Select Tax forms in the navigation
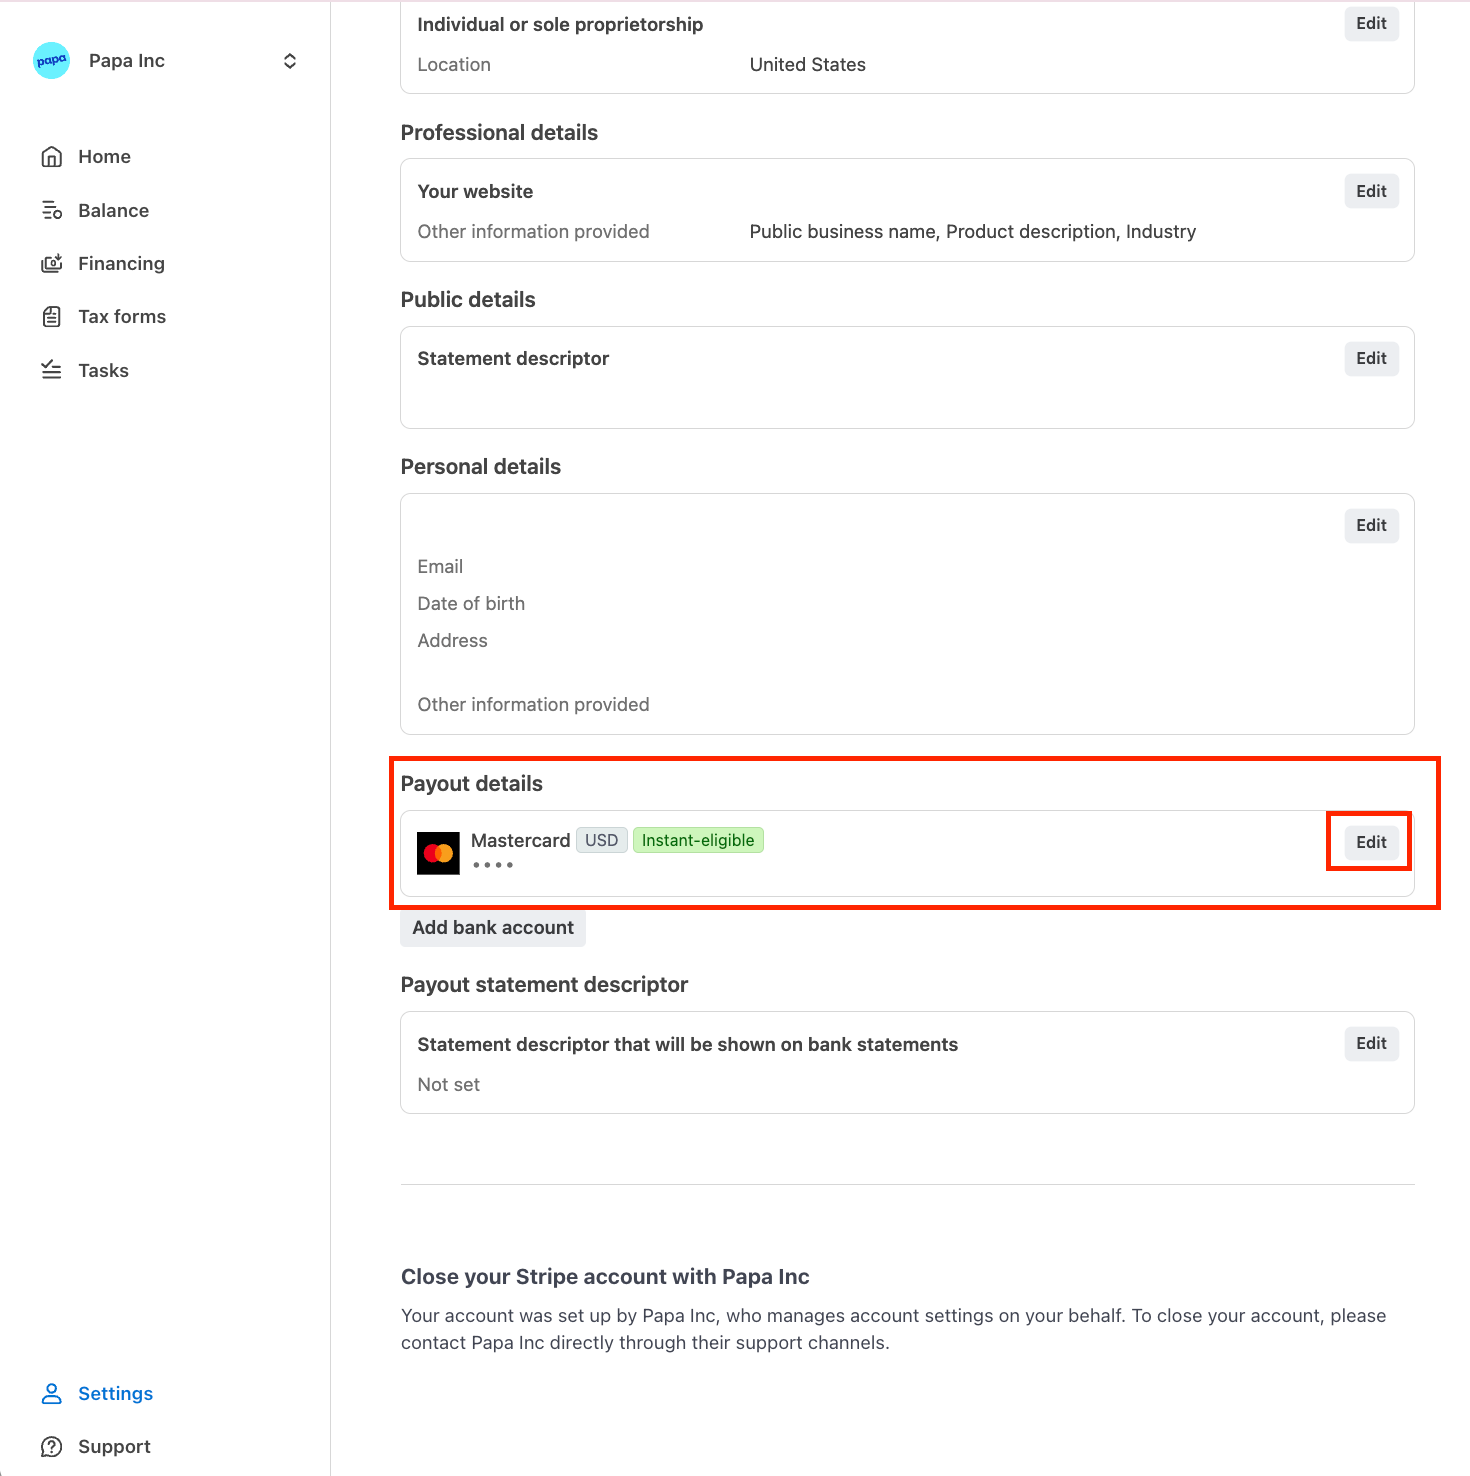The height and width of the screenshot is (1476, 1470). 121,316
